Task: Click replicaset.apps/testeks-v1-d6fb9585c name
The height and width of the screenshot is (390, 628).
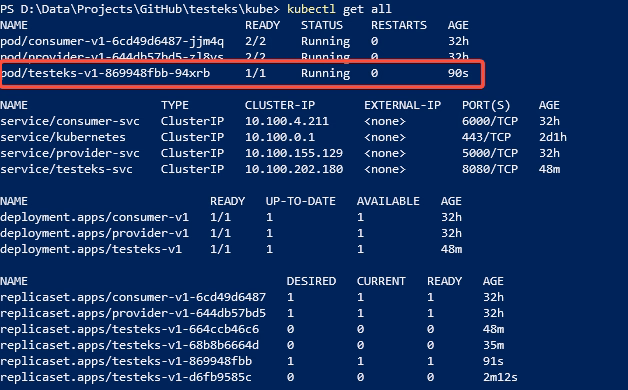Action: coord(126,377)
